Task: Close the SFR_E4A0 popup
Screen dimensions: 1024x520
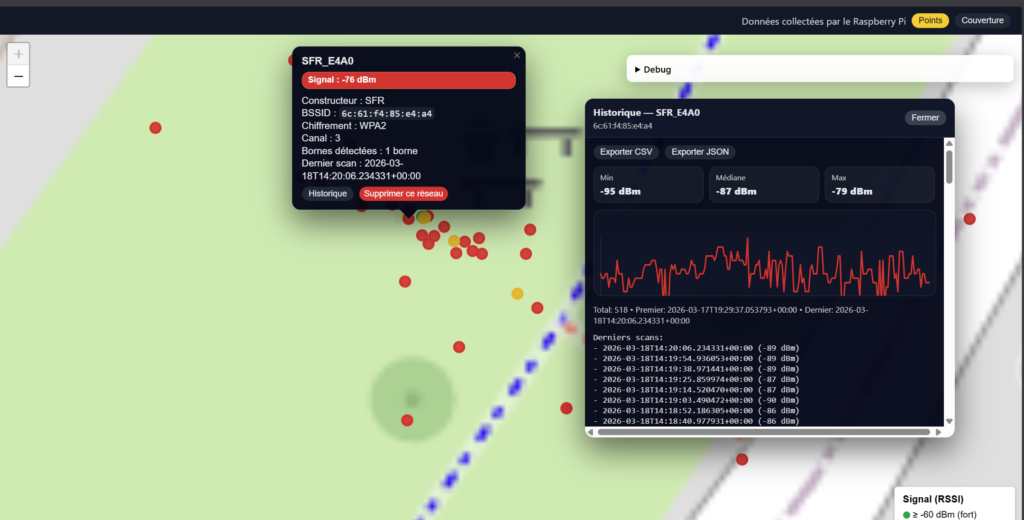Action: point(517,56)
